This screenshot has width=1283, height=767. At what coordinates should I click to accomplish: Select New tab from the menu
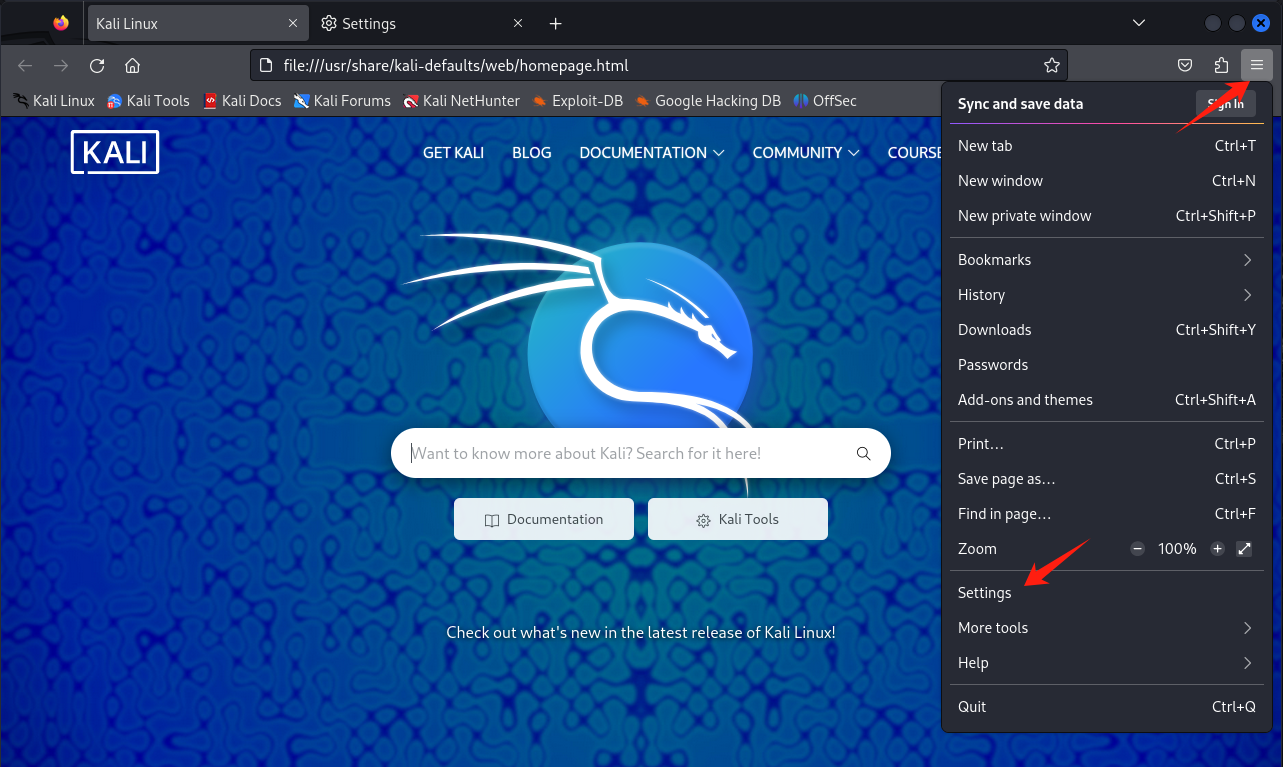(x=1107, y=146)
